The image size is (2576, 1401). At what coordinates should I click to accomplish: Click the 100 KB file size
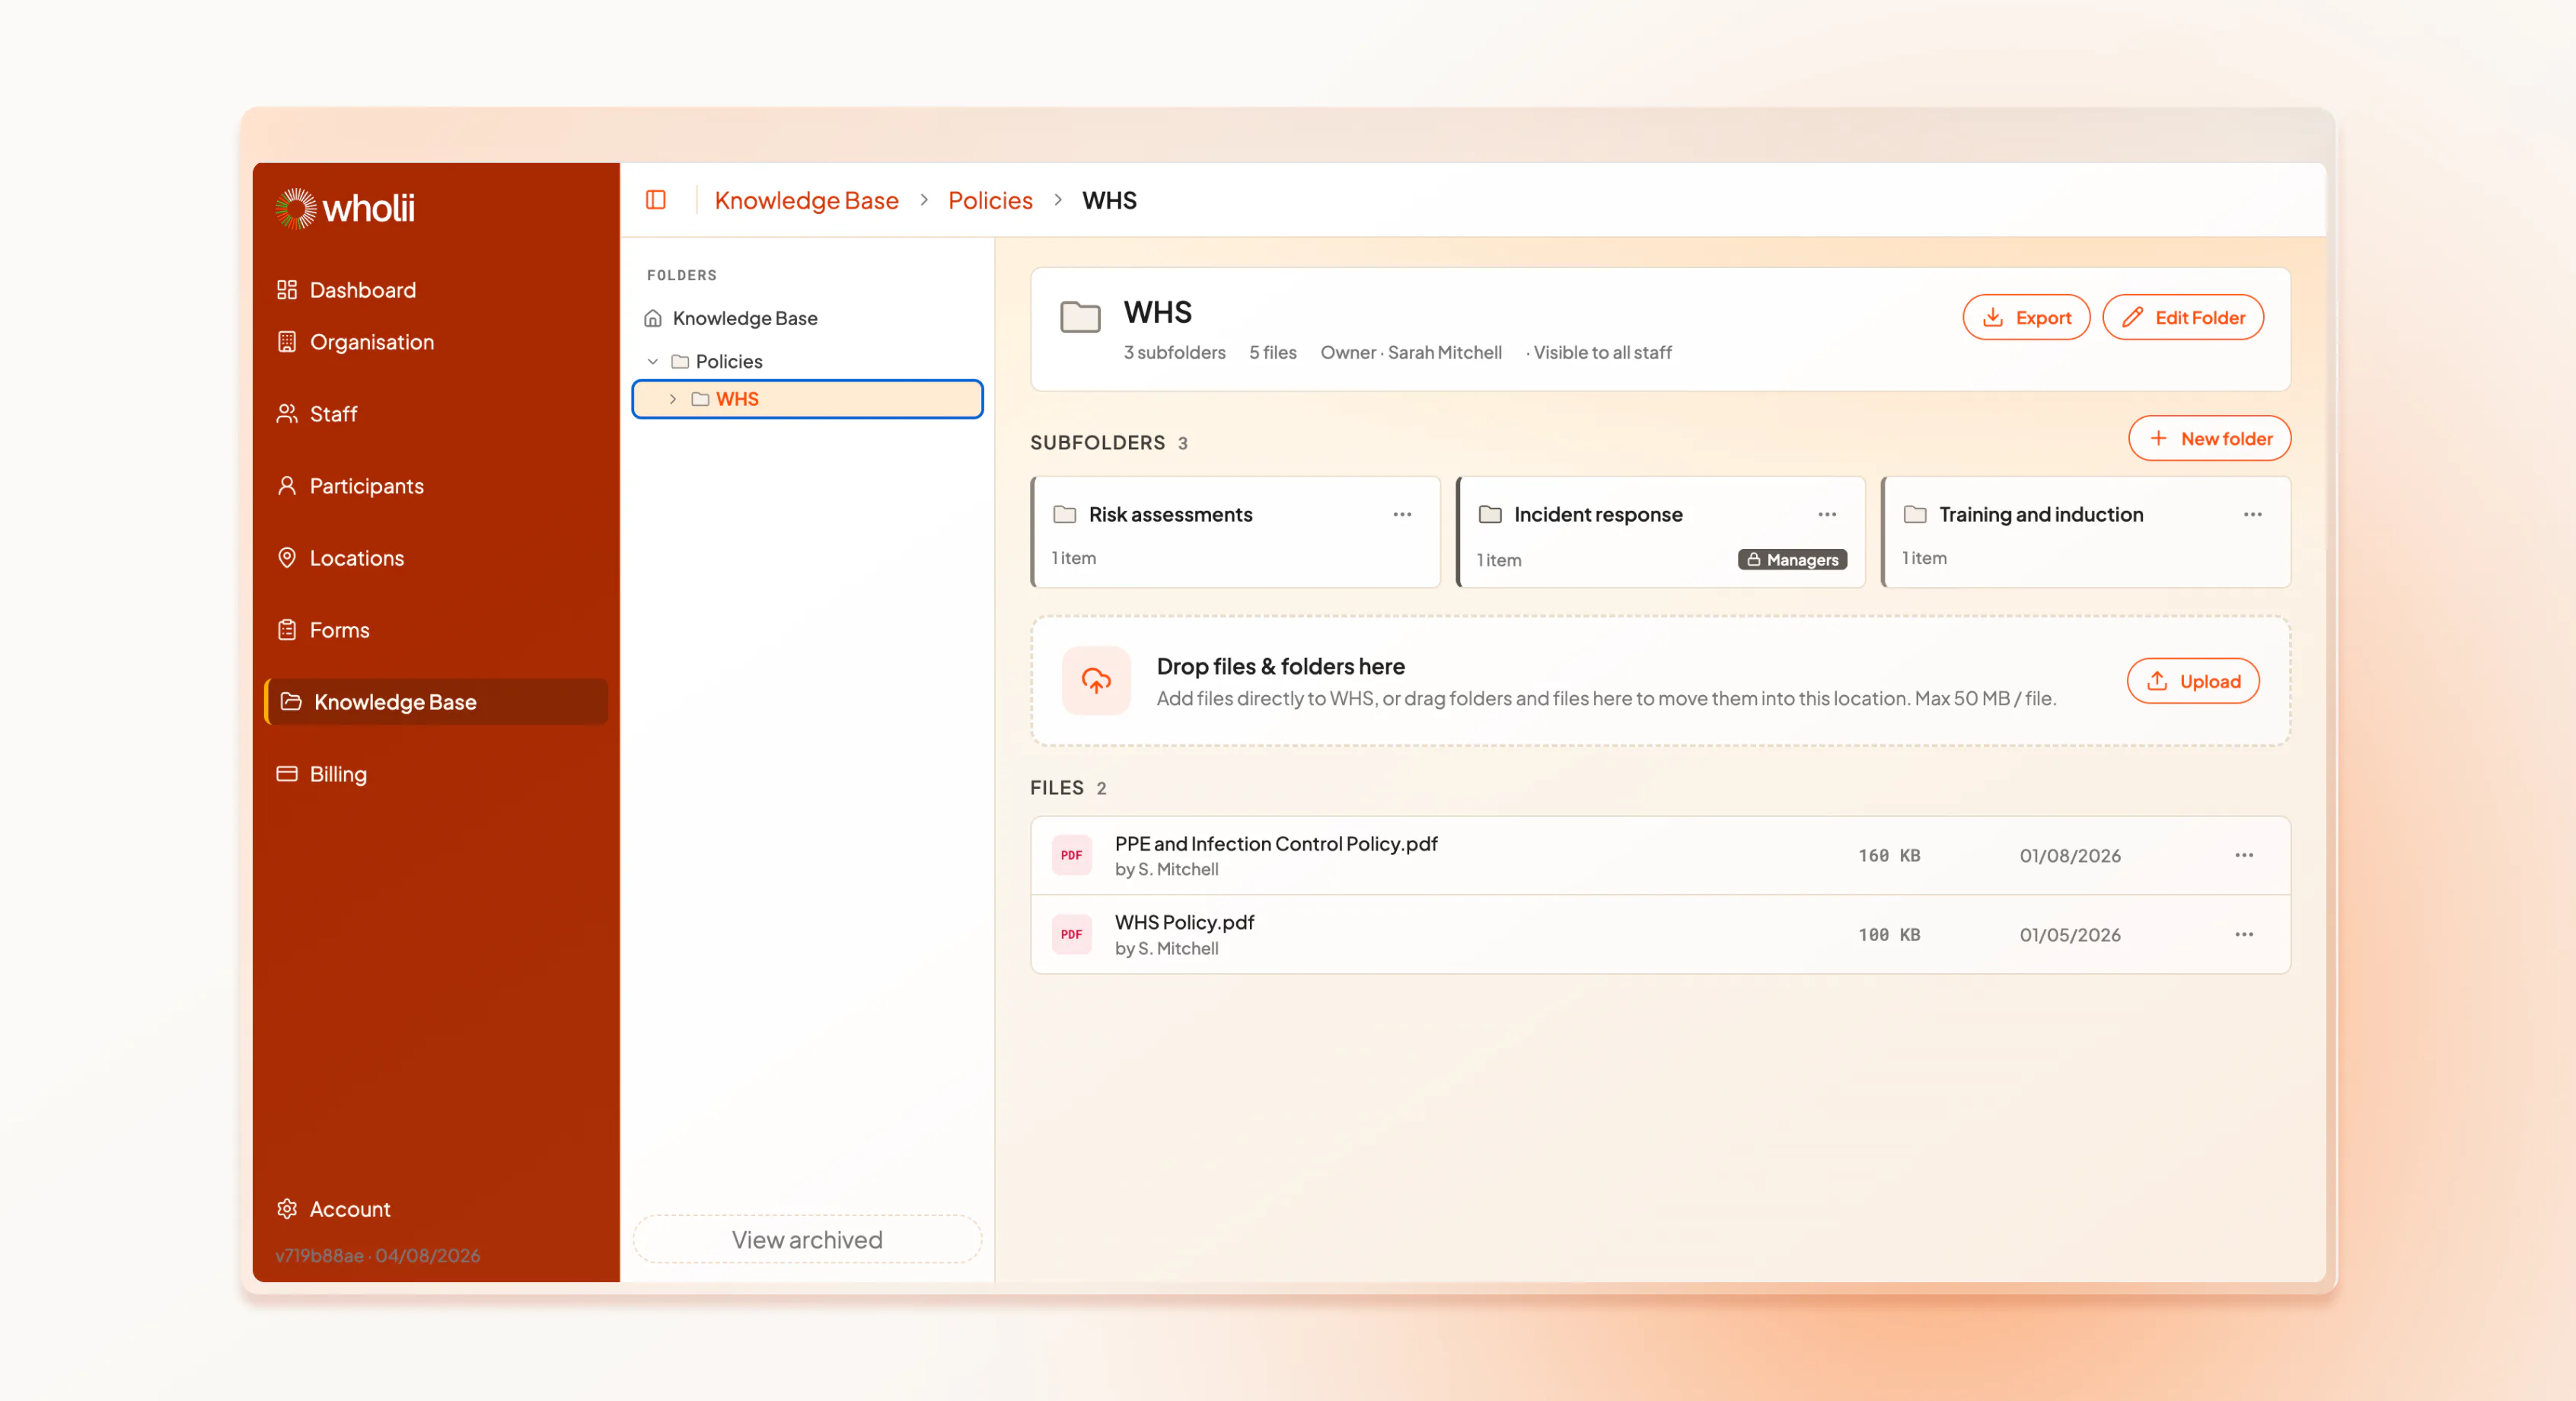point(1889,935)
